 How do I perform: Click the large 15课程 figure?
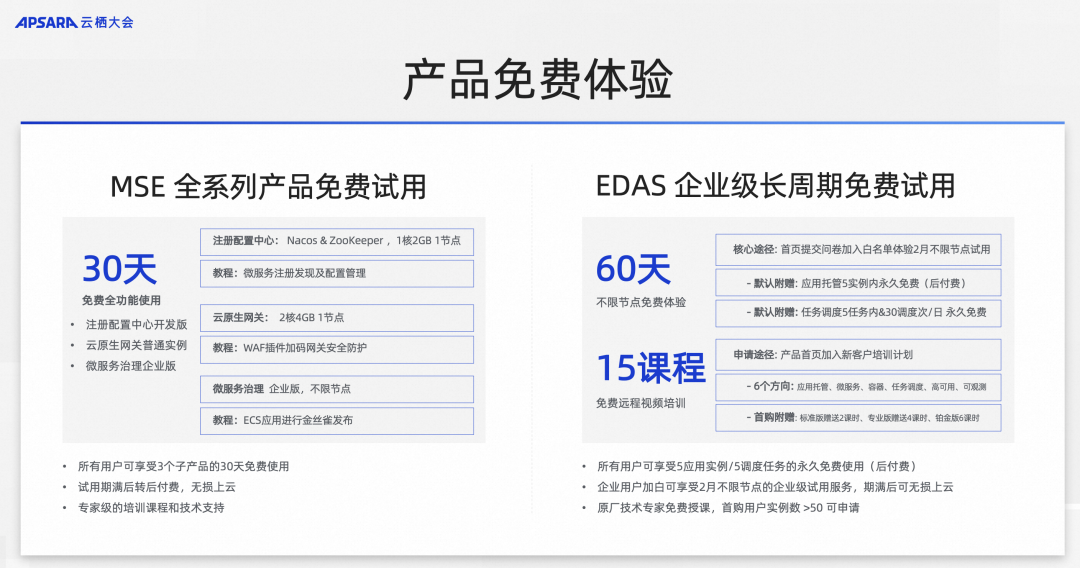tap(651, 368)
